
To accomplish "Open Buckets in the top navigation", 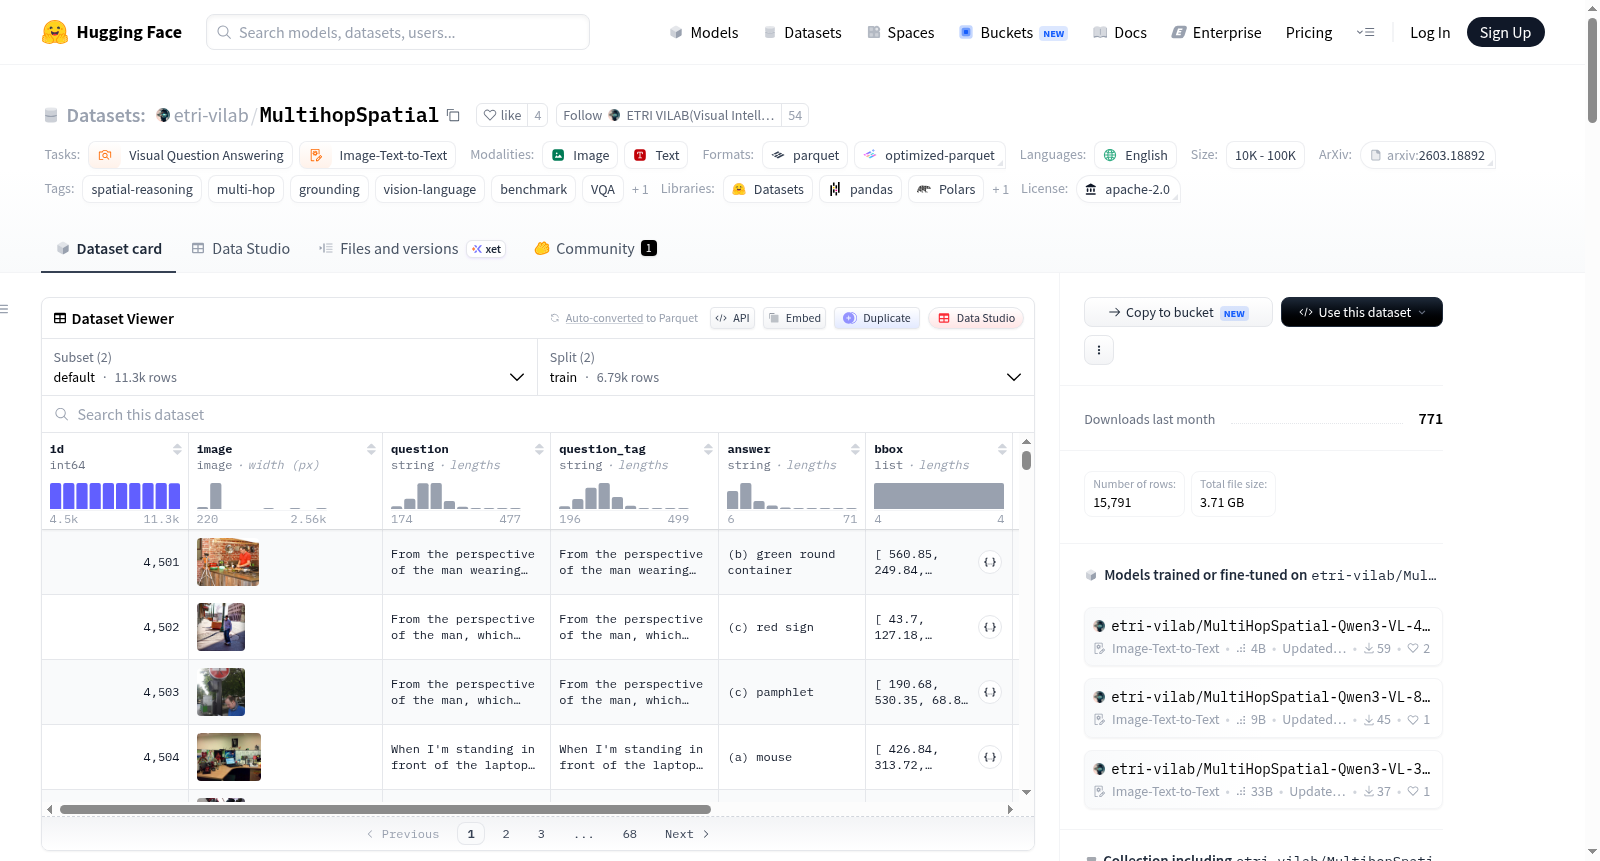I will (x=1013, y=32).
